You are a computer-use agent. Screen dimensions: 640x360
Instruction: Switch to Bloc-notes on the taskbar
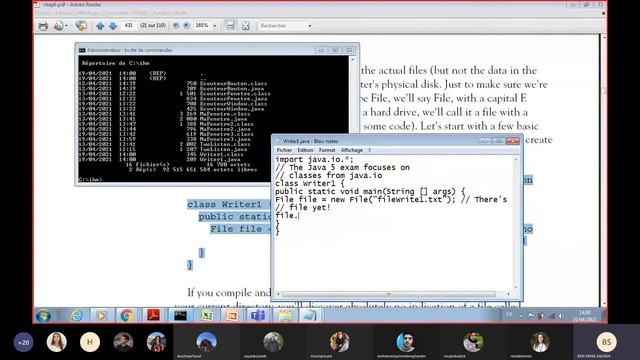coord(310,316)
